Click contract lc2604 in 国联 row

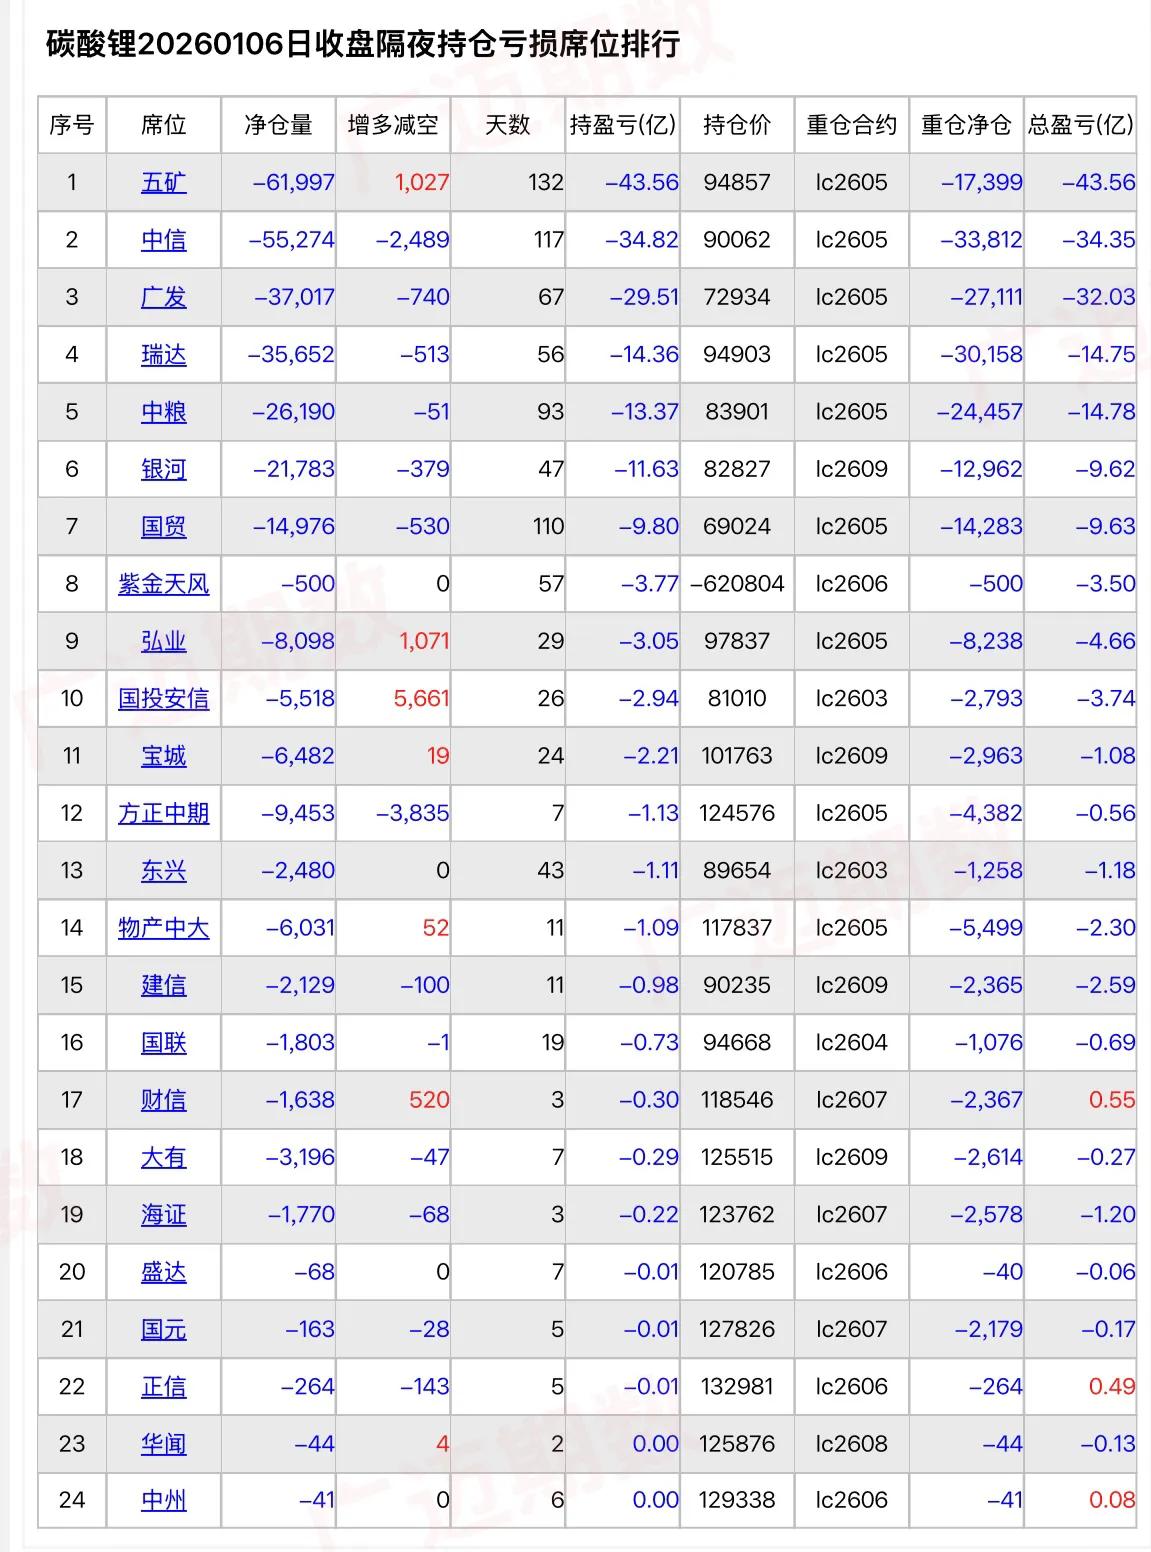click(x=852, y=1043)
